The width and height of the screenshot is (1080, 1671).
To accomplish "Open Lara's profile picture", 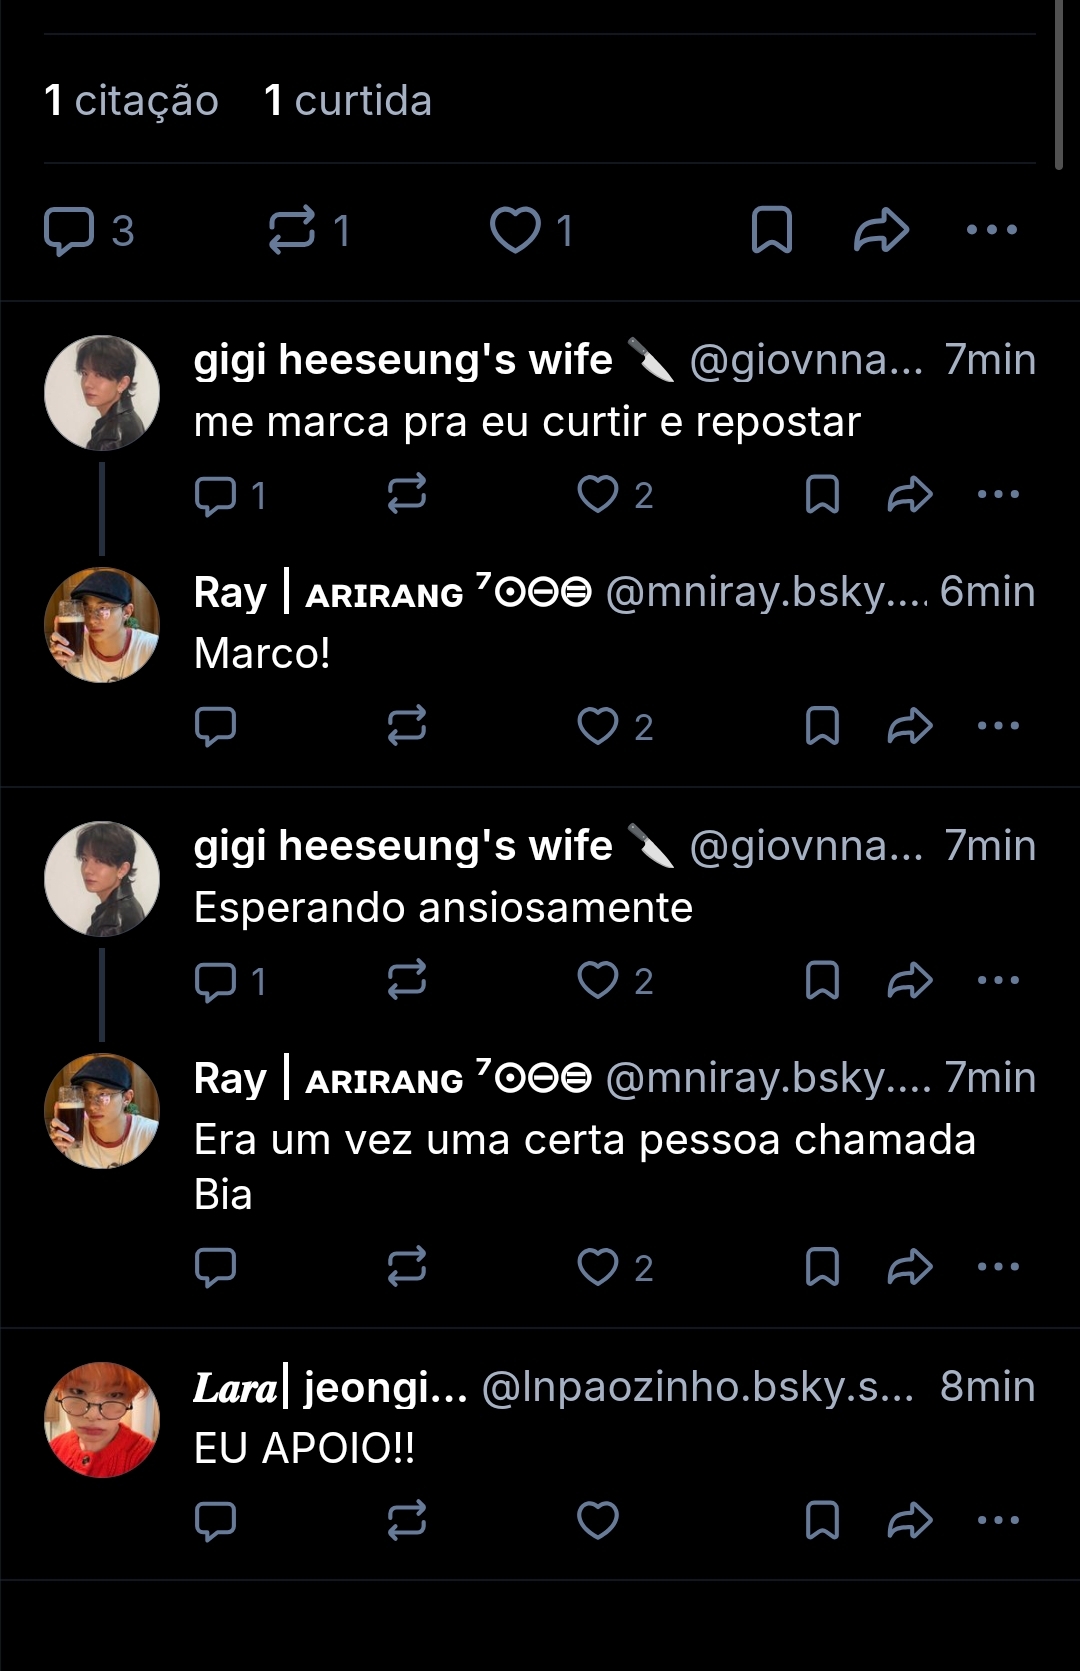I will [x=102, y=1419].
